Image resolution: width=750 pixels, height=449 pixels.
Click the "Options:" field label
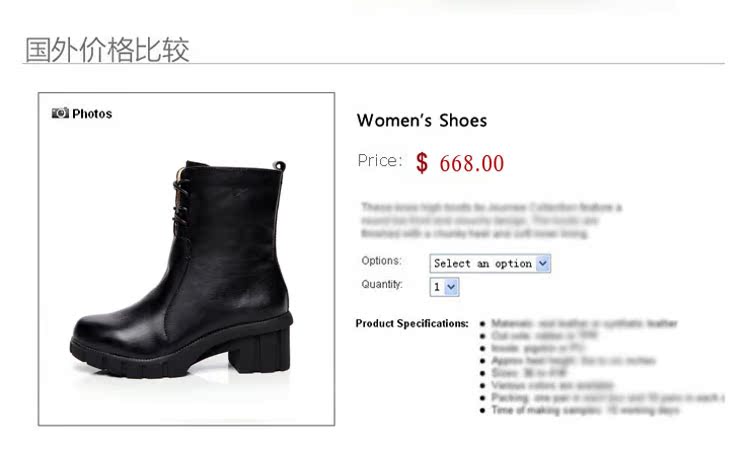tap(381, 261)
